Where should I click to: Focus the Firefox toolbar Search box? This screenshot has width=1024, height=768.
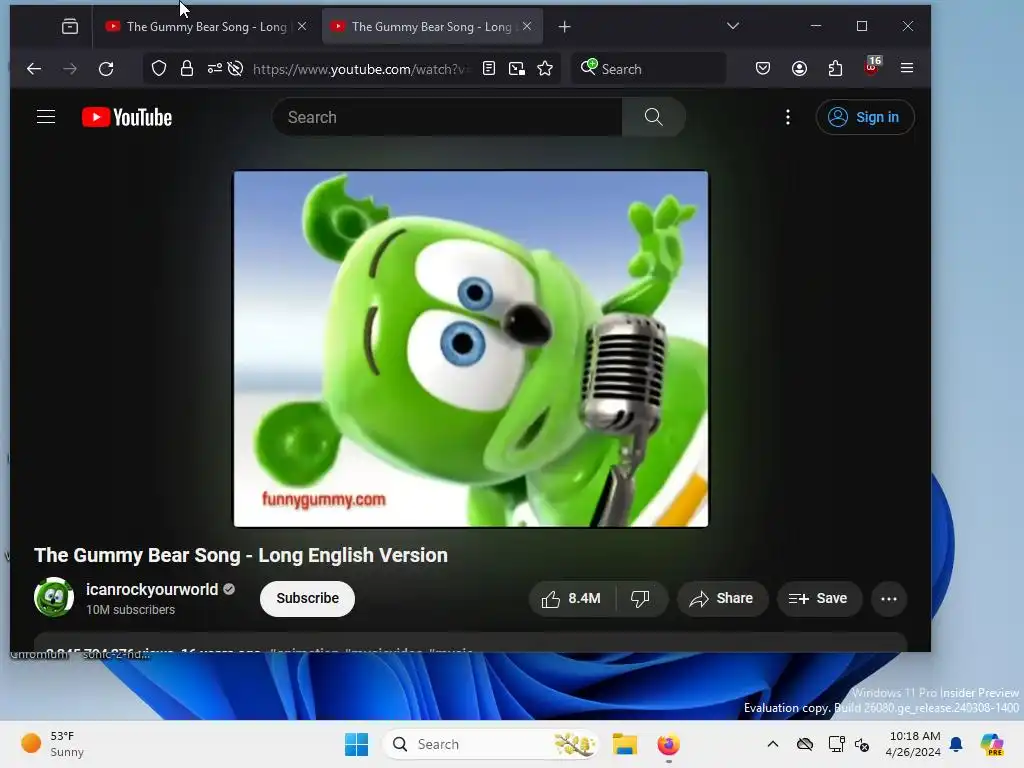click(x=648, y=69)
